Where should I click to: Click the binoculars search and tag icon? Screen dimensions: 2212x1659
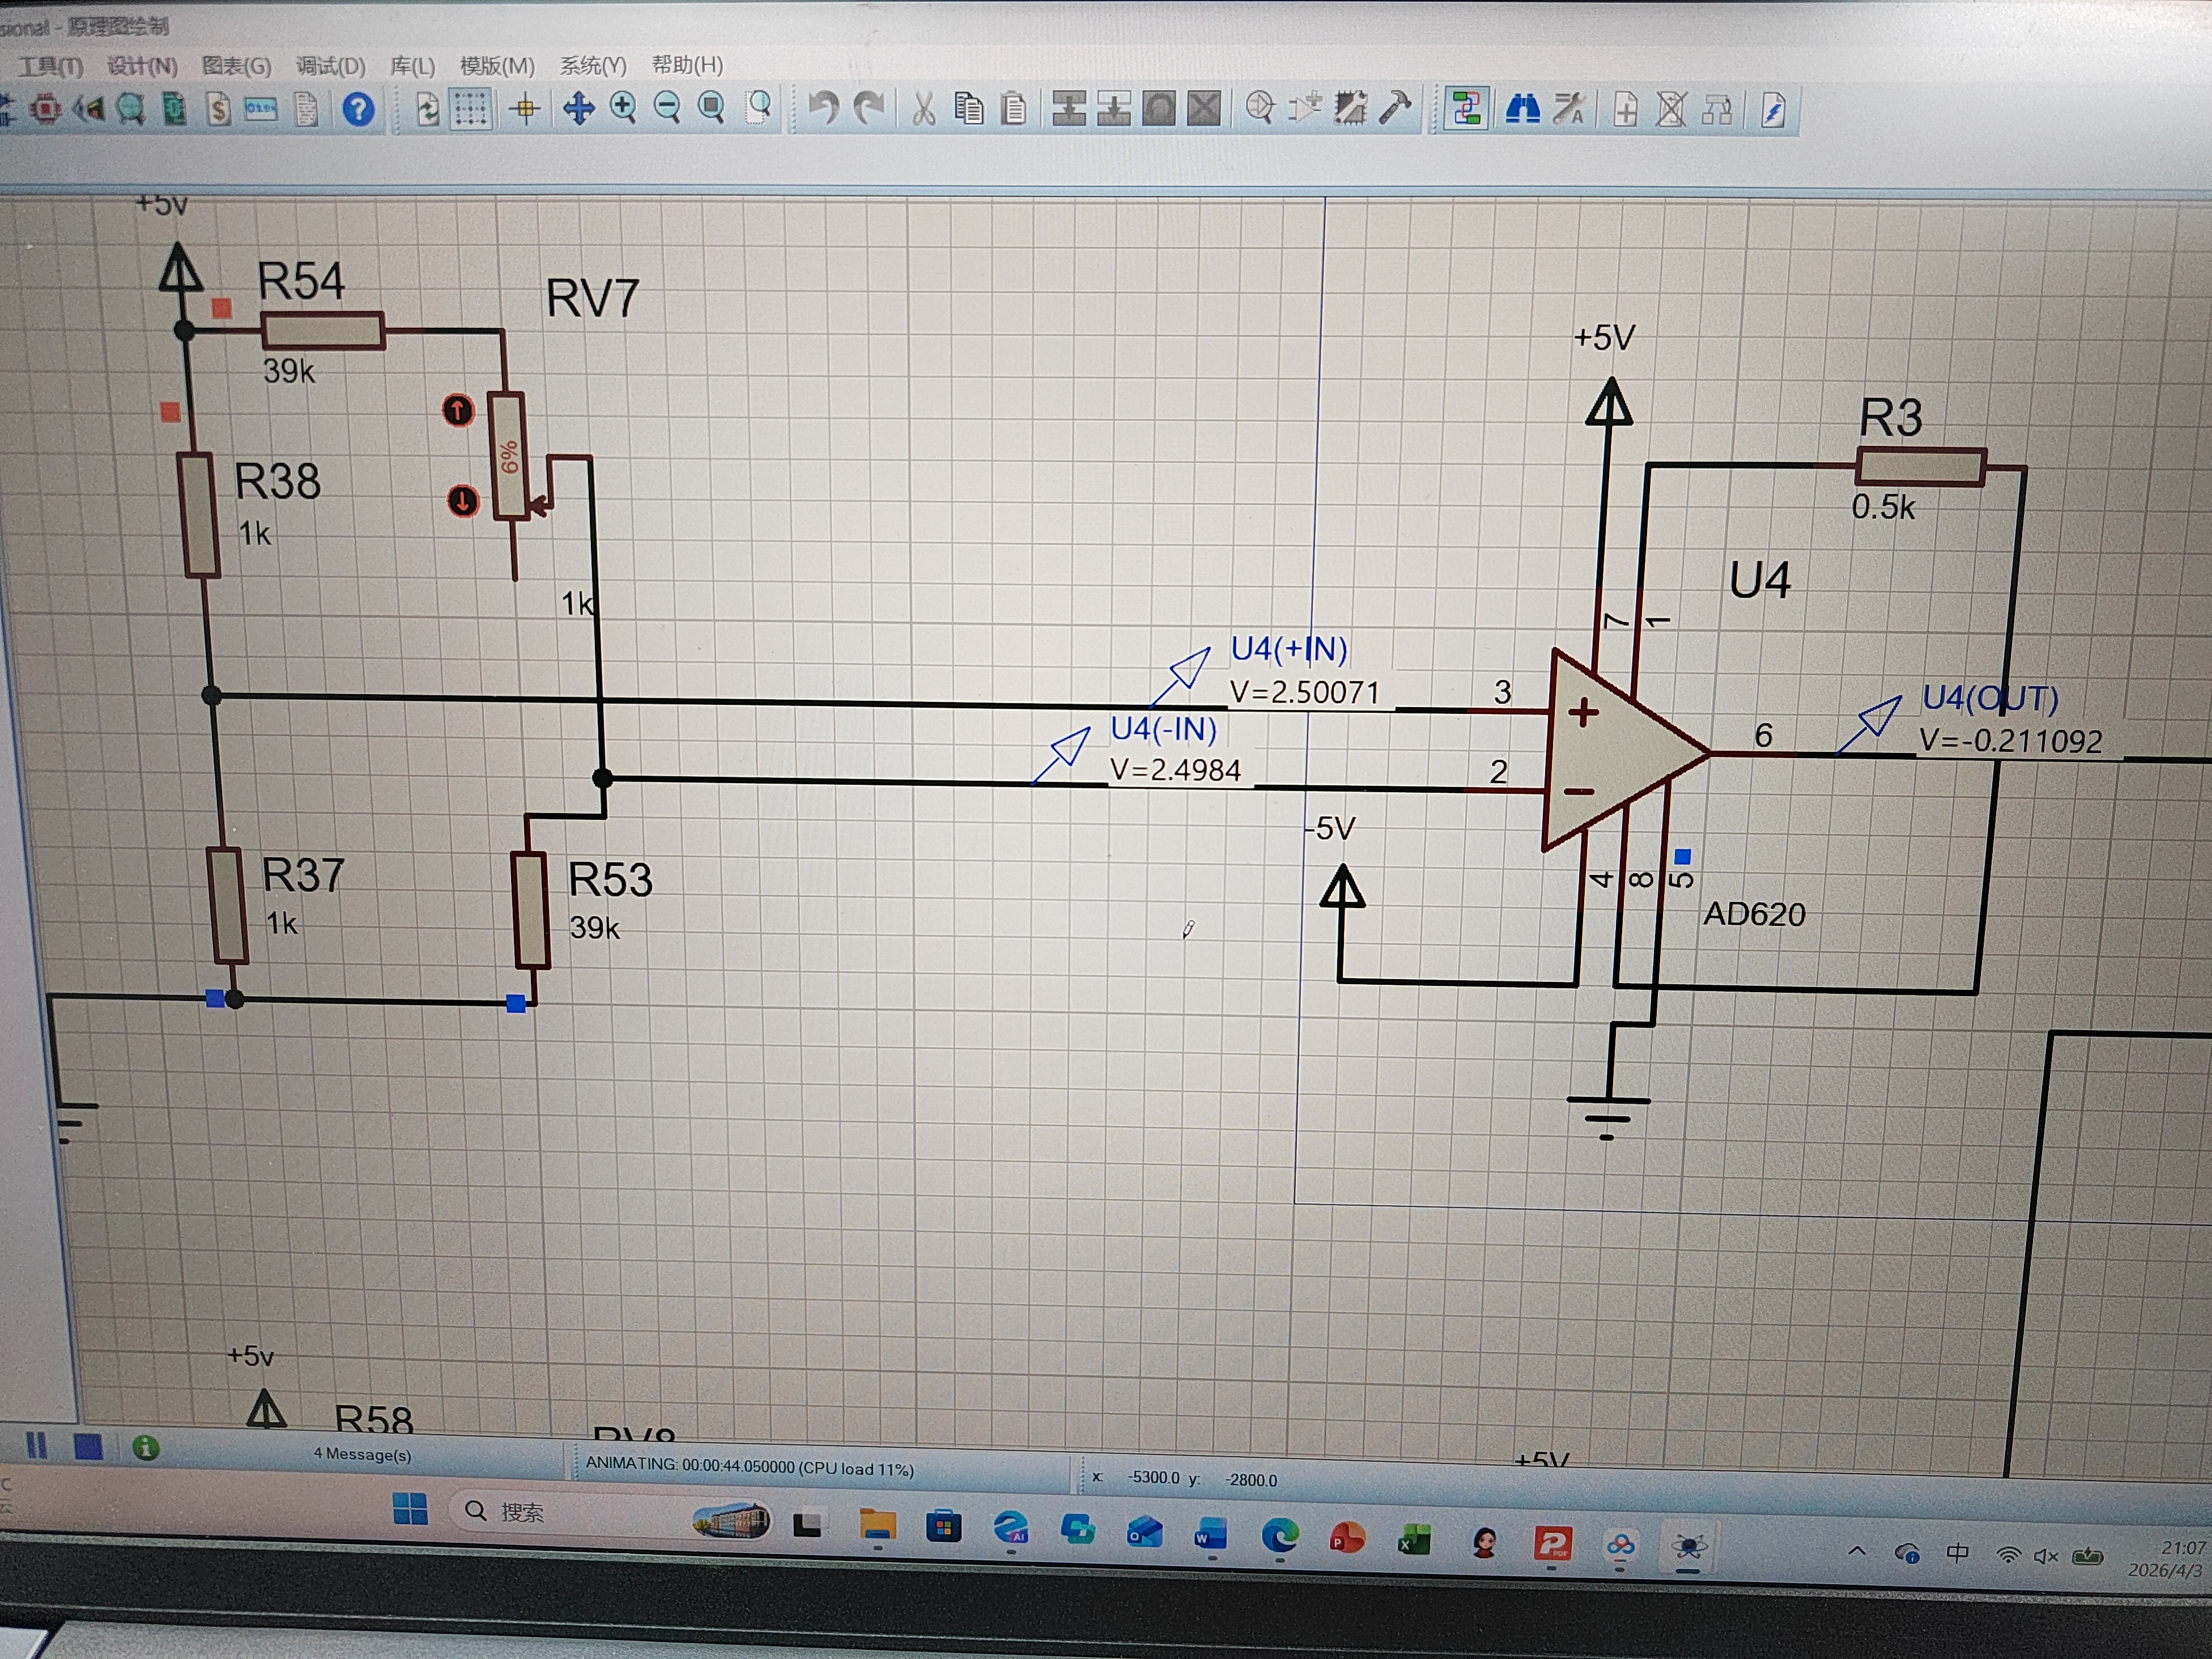point(1522,109)
